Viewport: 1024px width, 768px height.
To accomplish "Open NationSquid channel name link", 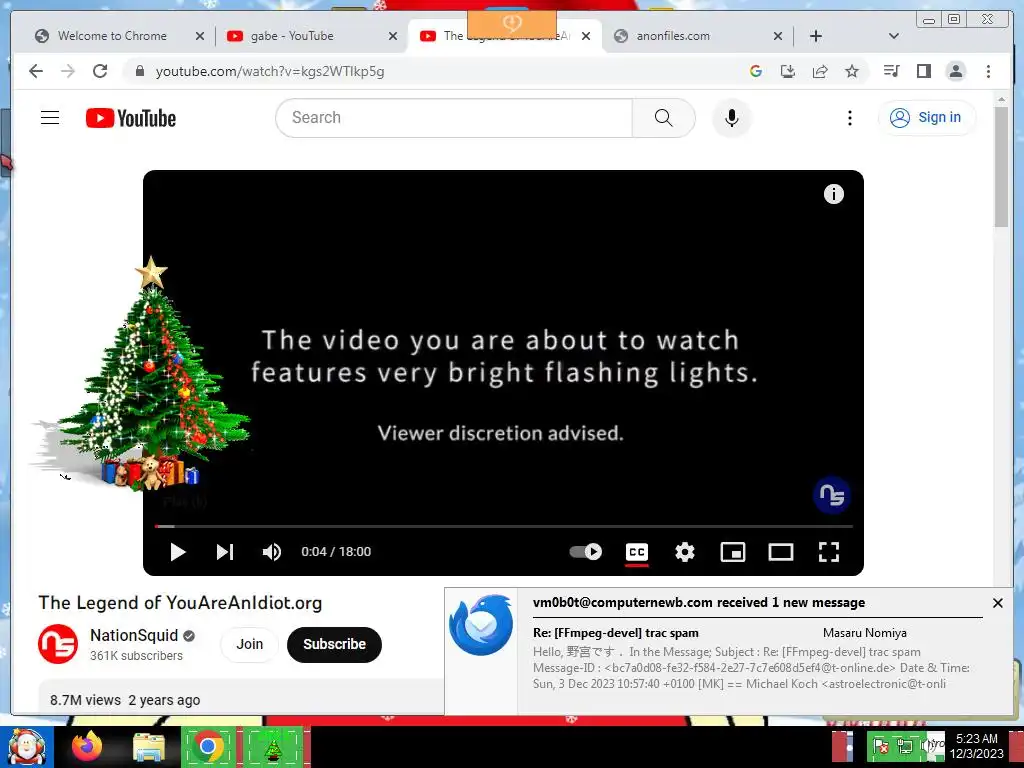I will click(x=134, y=635).
